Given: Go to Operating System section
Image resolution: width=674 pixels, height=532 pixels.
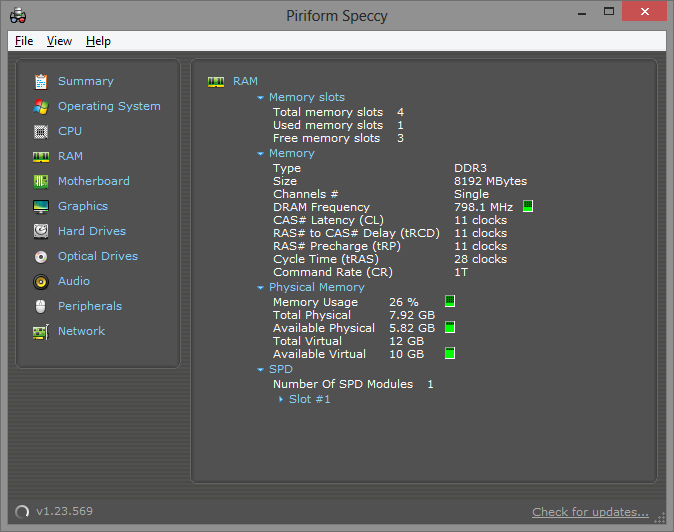Looking at the screenshot, I should 109,106.
